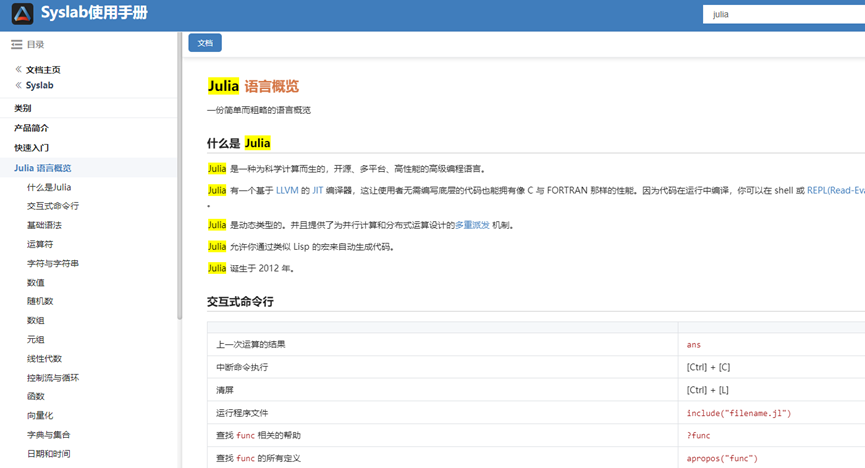
Task: Click the ans code cell
Action: 693,345
